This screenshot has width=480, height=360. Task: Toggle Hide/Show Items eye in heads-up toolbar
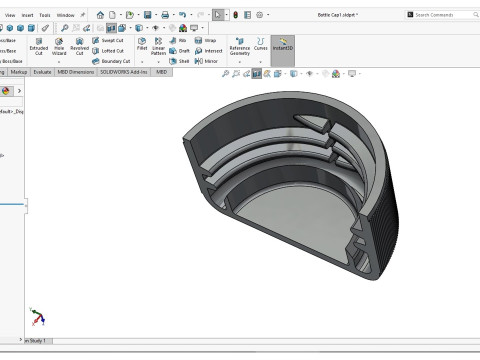[x=309, y=74]
